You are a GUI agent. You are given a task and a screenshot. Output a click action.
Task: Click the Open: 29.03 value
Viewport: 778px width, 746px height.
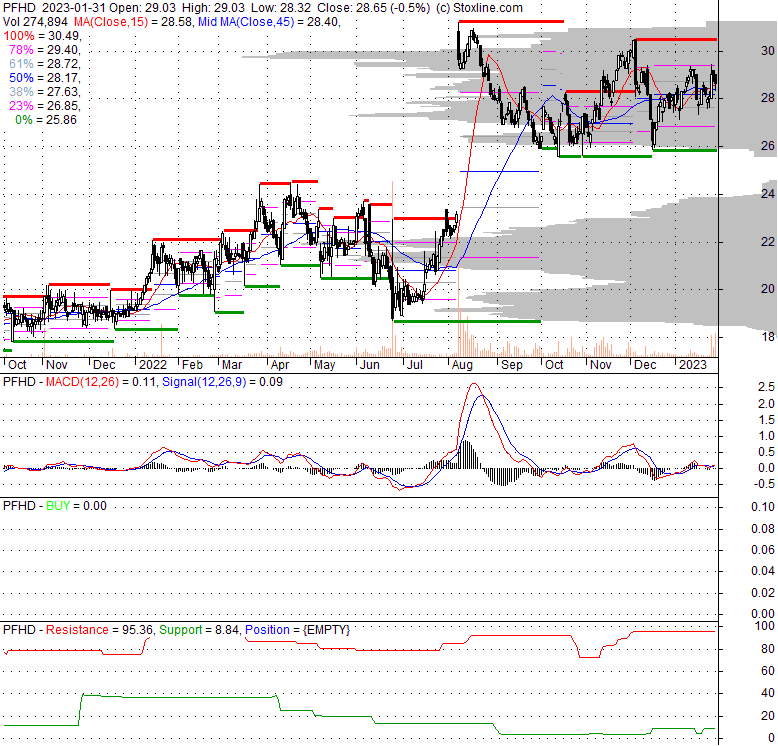[142, 8]
